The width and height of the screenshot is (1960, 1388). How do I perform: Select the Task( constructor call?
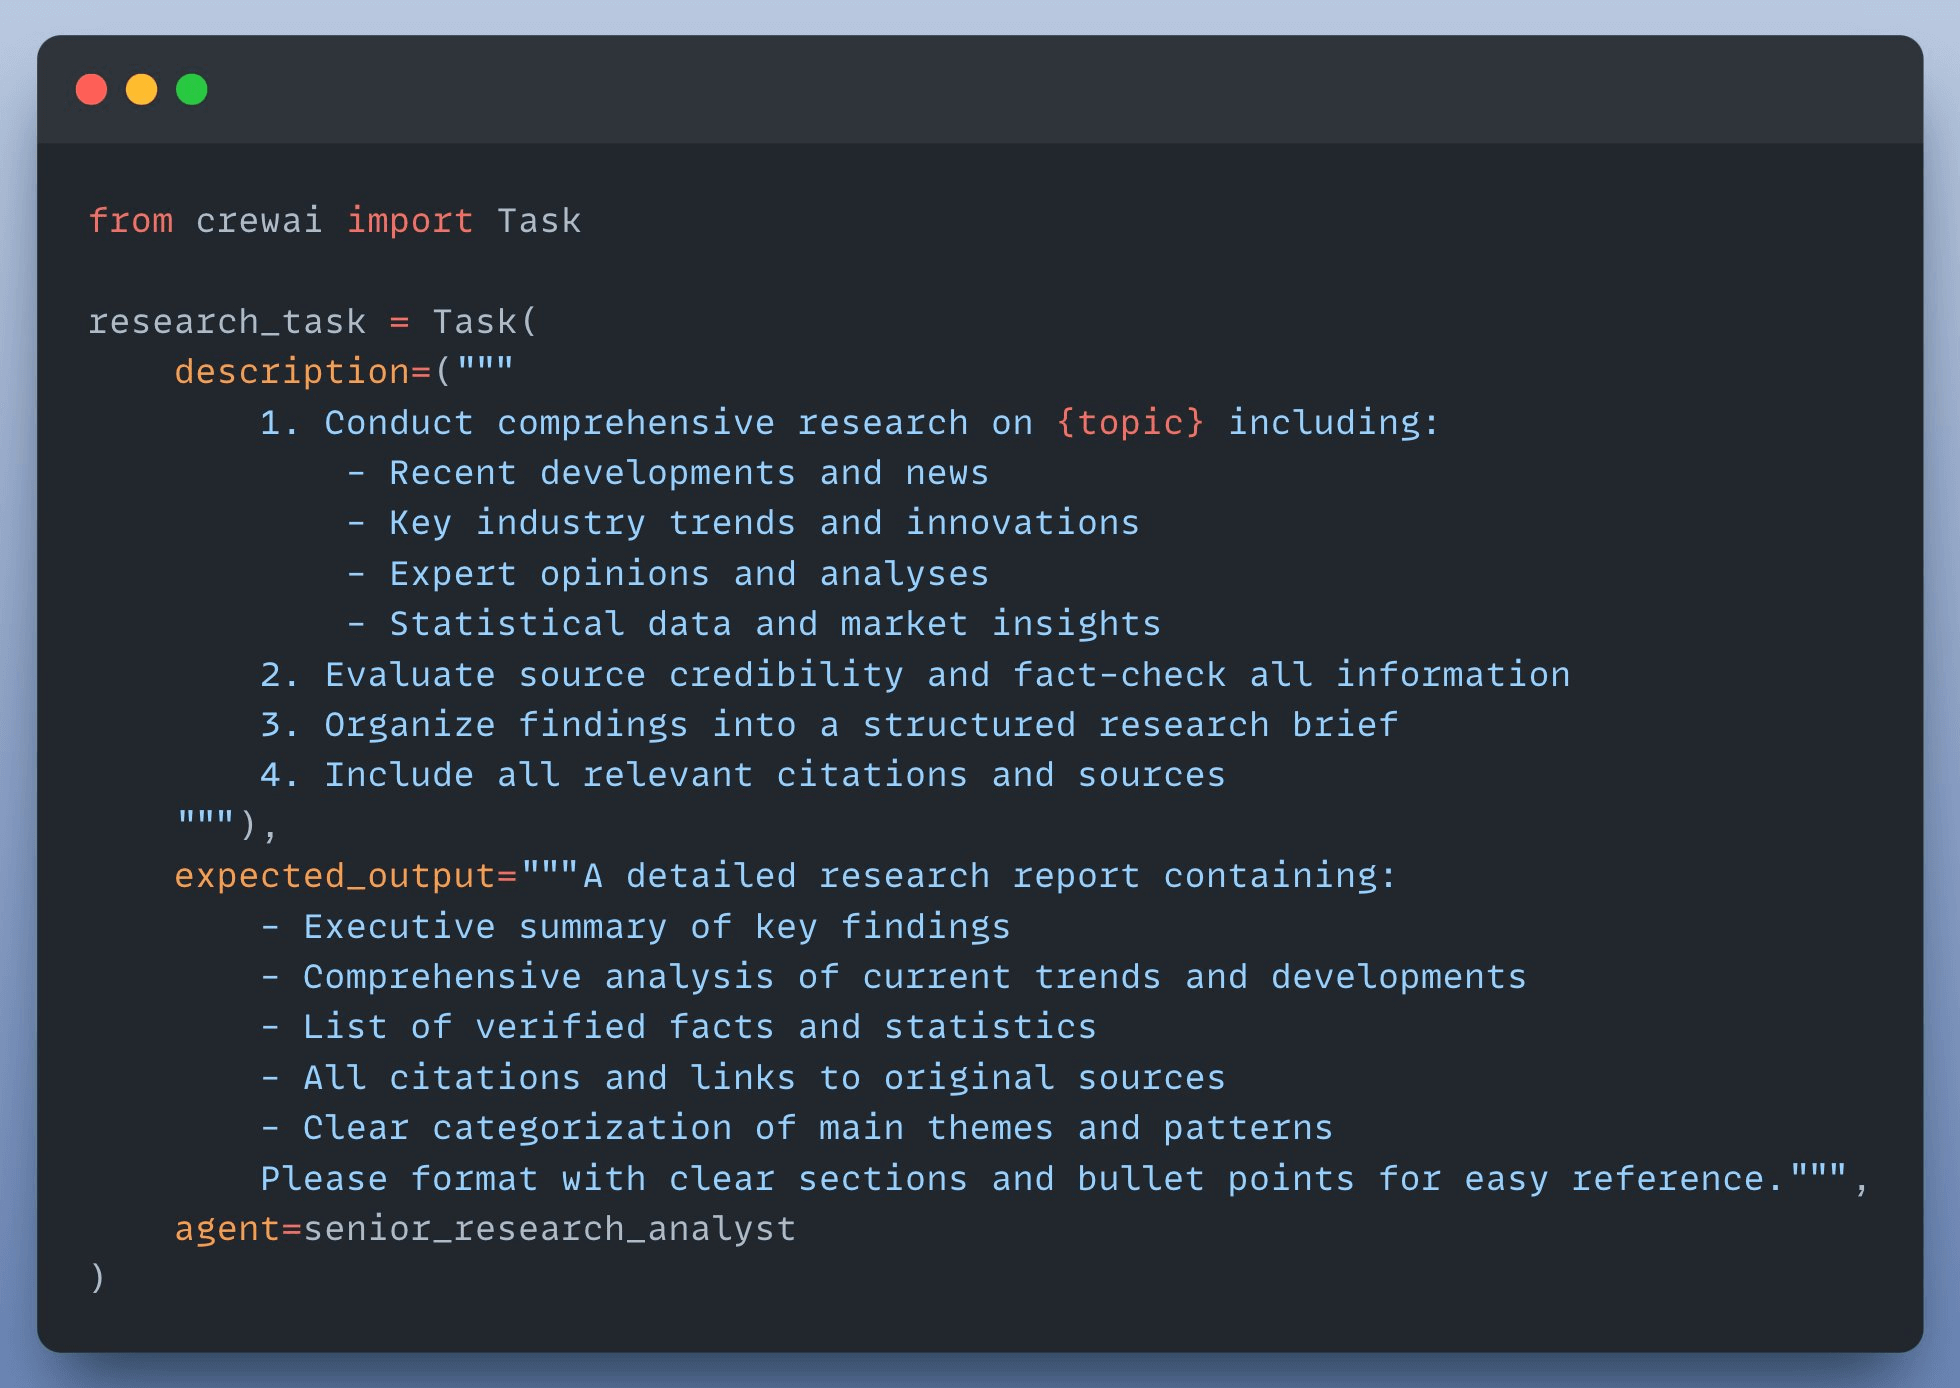(483, 321)
